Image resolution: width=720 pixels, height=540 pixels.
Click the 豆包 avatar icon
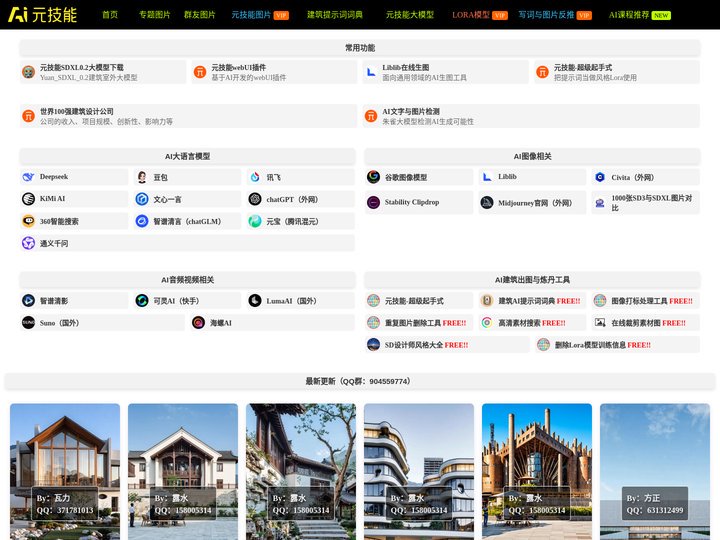tap(142, 177)
